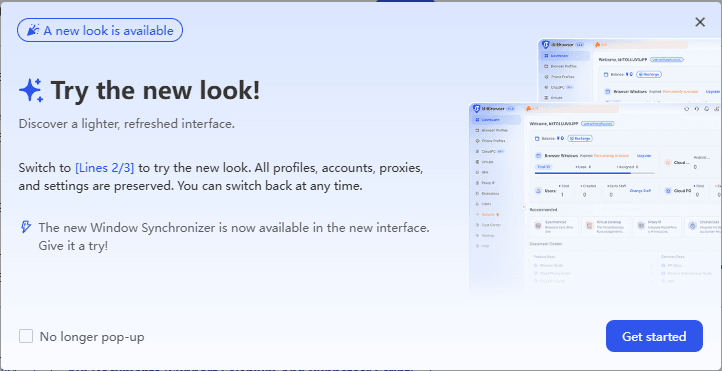Viewport: 722px width, 371px height.
Task: Click the 'Give it a try!' text
Action: pyautogui.click(x=73, y=245)
